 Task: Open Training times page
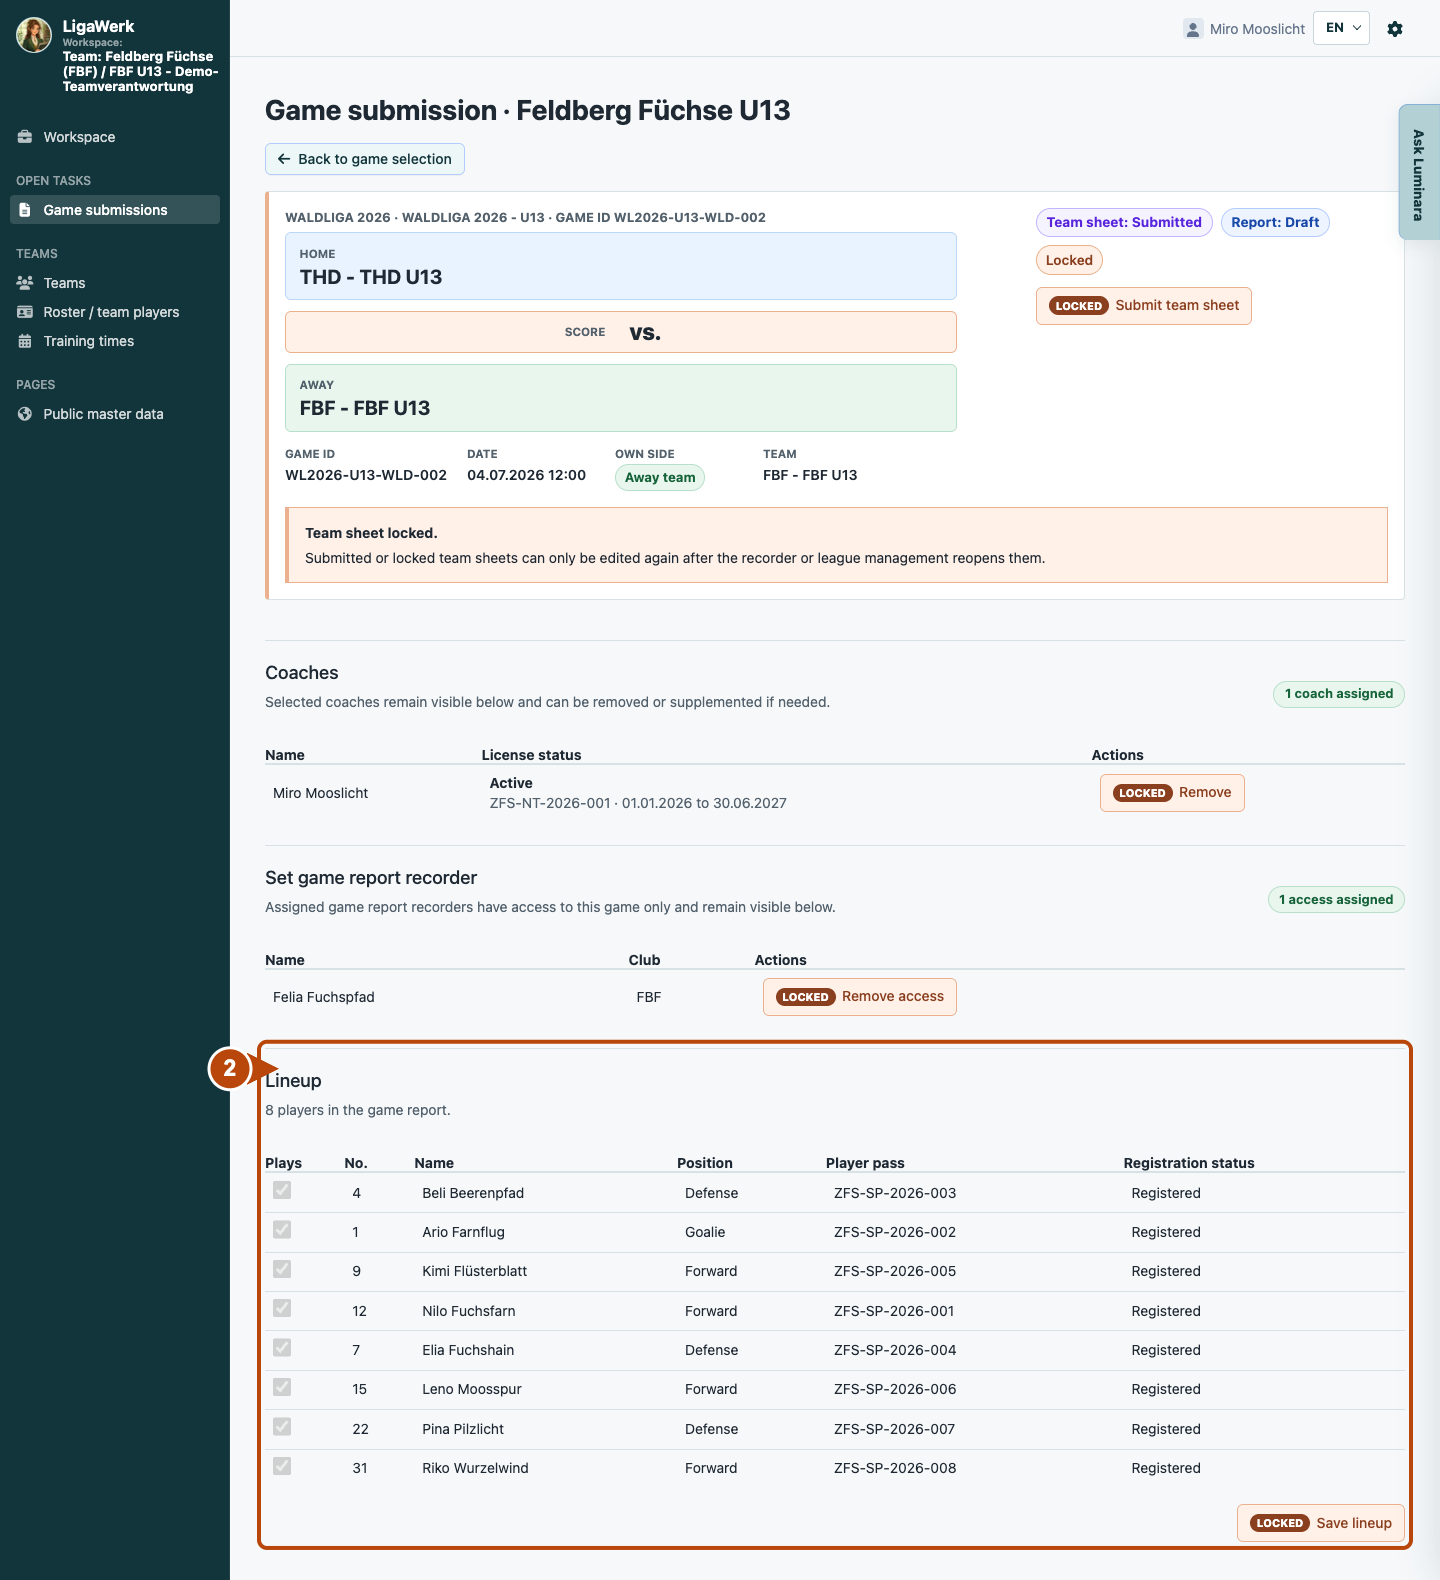point(115,341)
